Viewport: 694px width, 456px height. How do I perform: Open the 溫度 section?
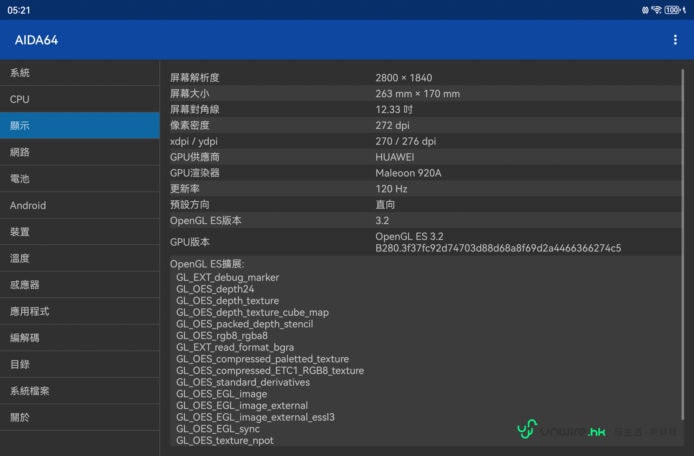point(80,259)
